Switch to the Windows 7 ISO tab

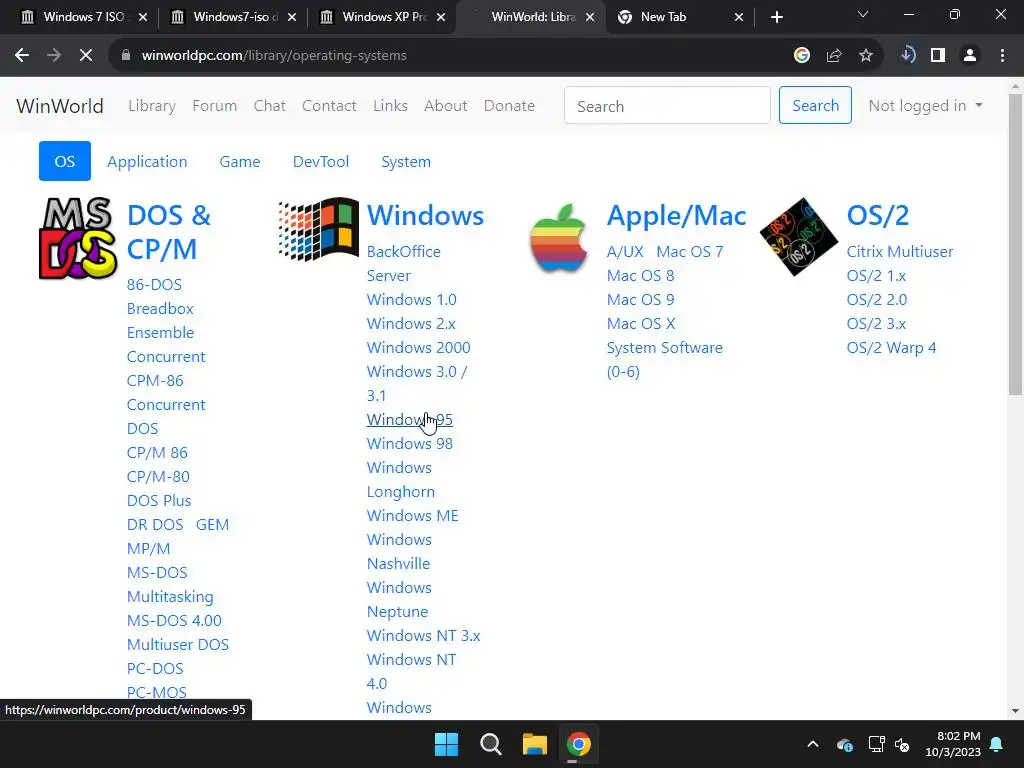(84, 17)
